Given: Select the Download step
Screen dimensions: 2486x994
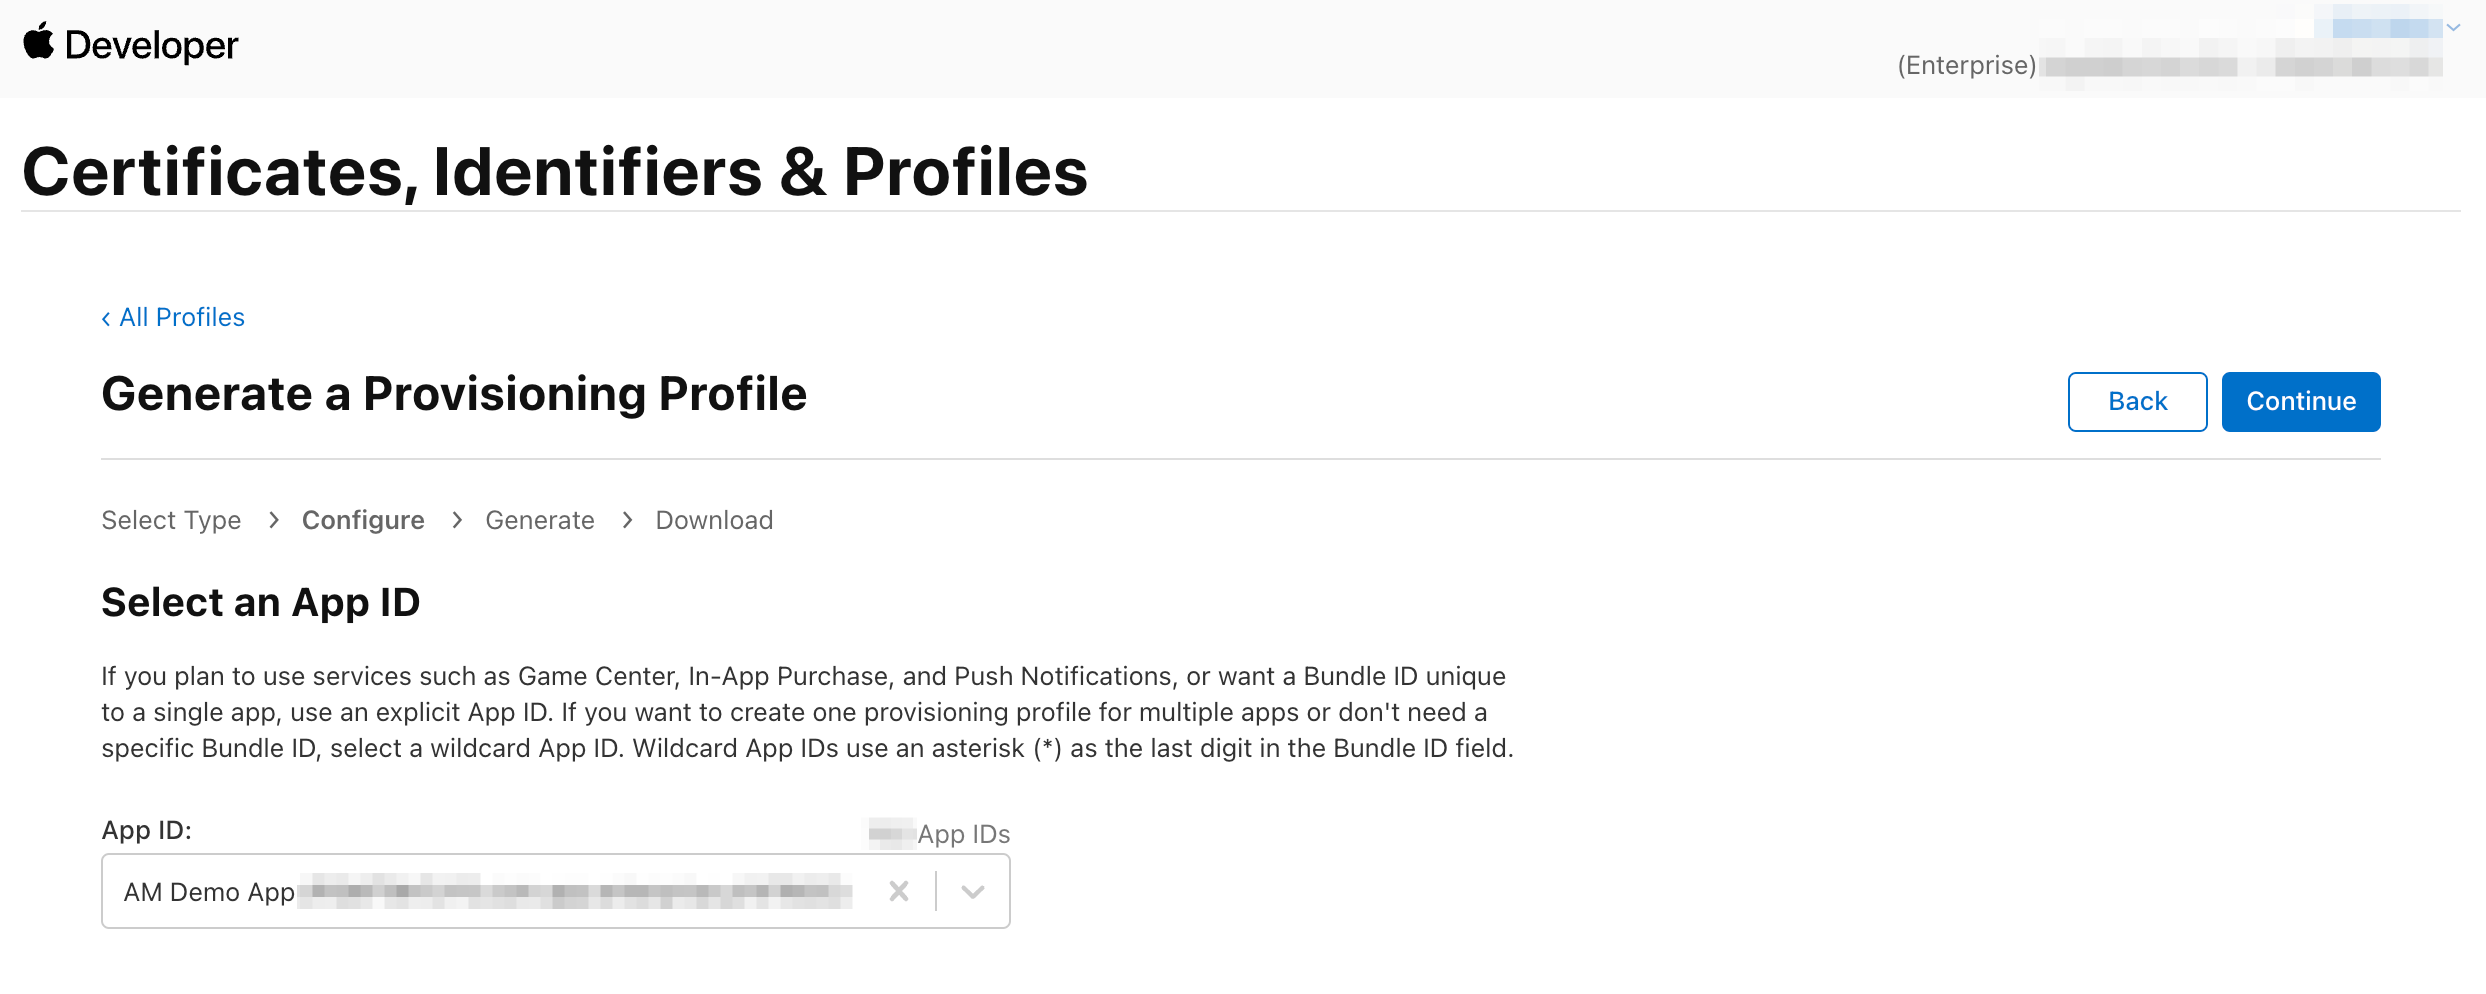Looking at the screenshot, I should [714, 521].
